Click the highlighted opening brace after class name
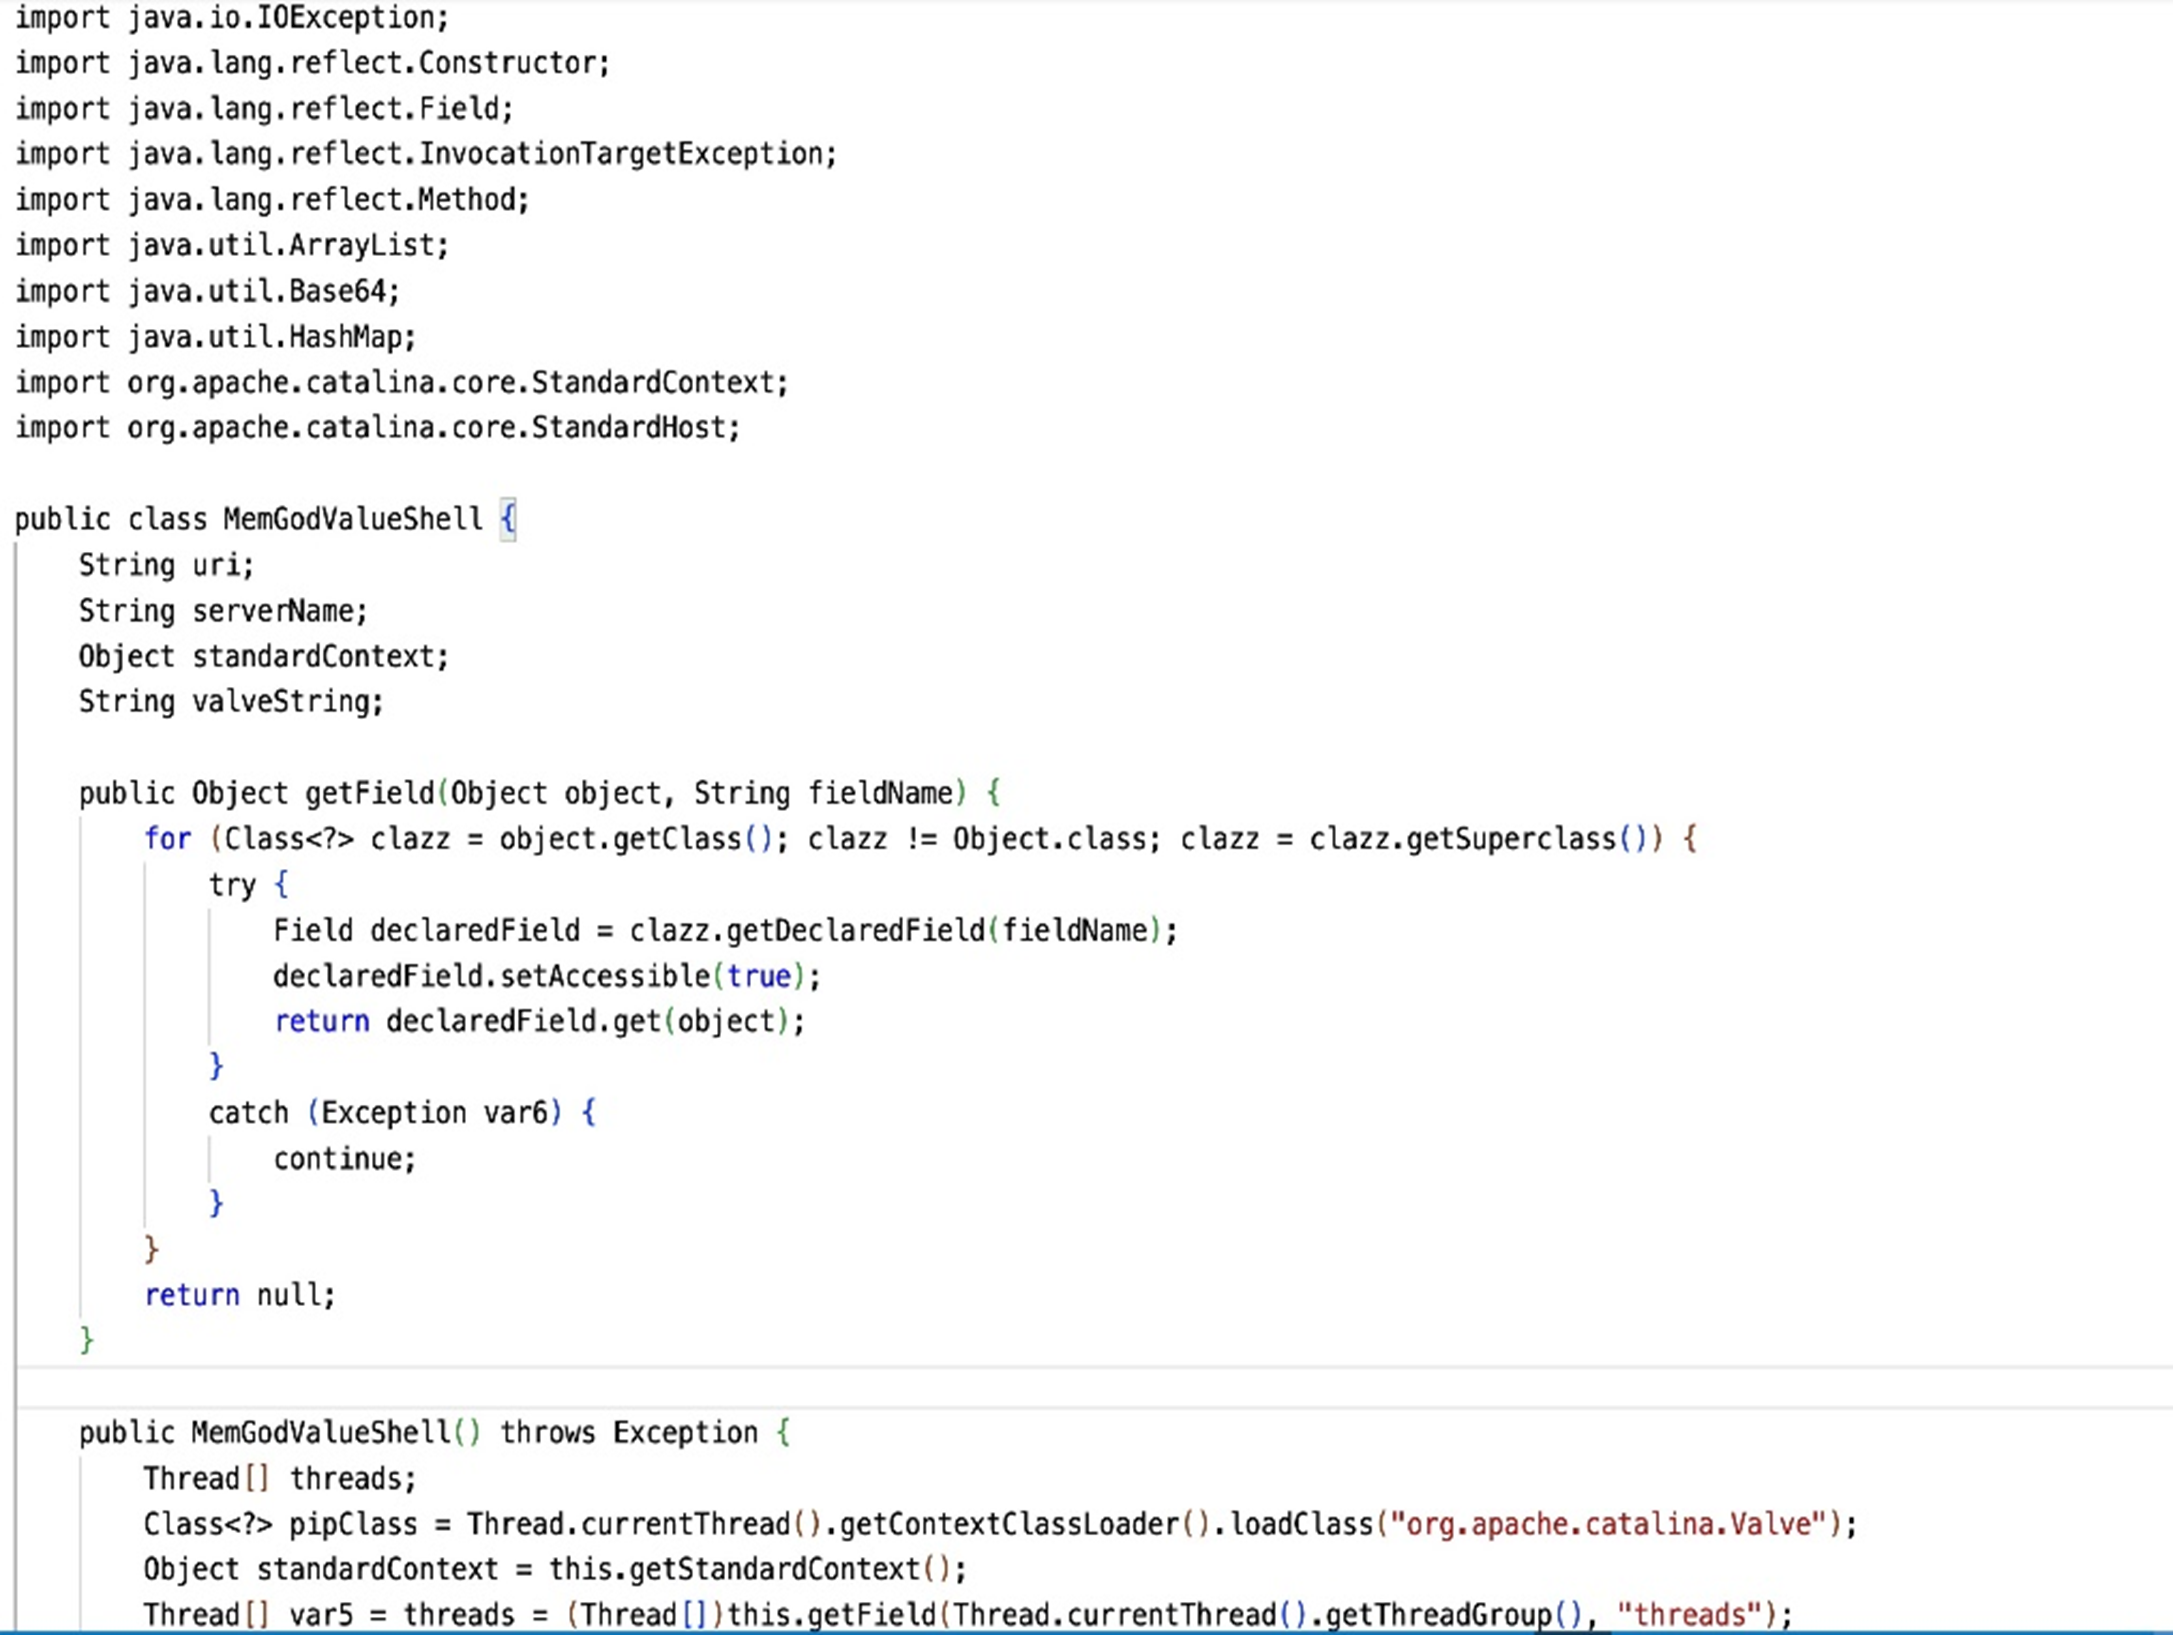Screen dimensions: 2173x1635 coord(508,519)
